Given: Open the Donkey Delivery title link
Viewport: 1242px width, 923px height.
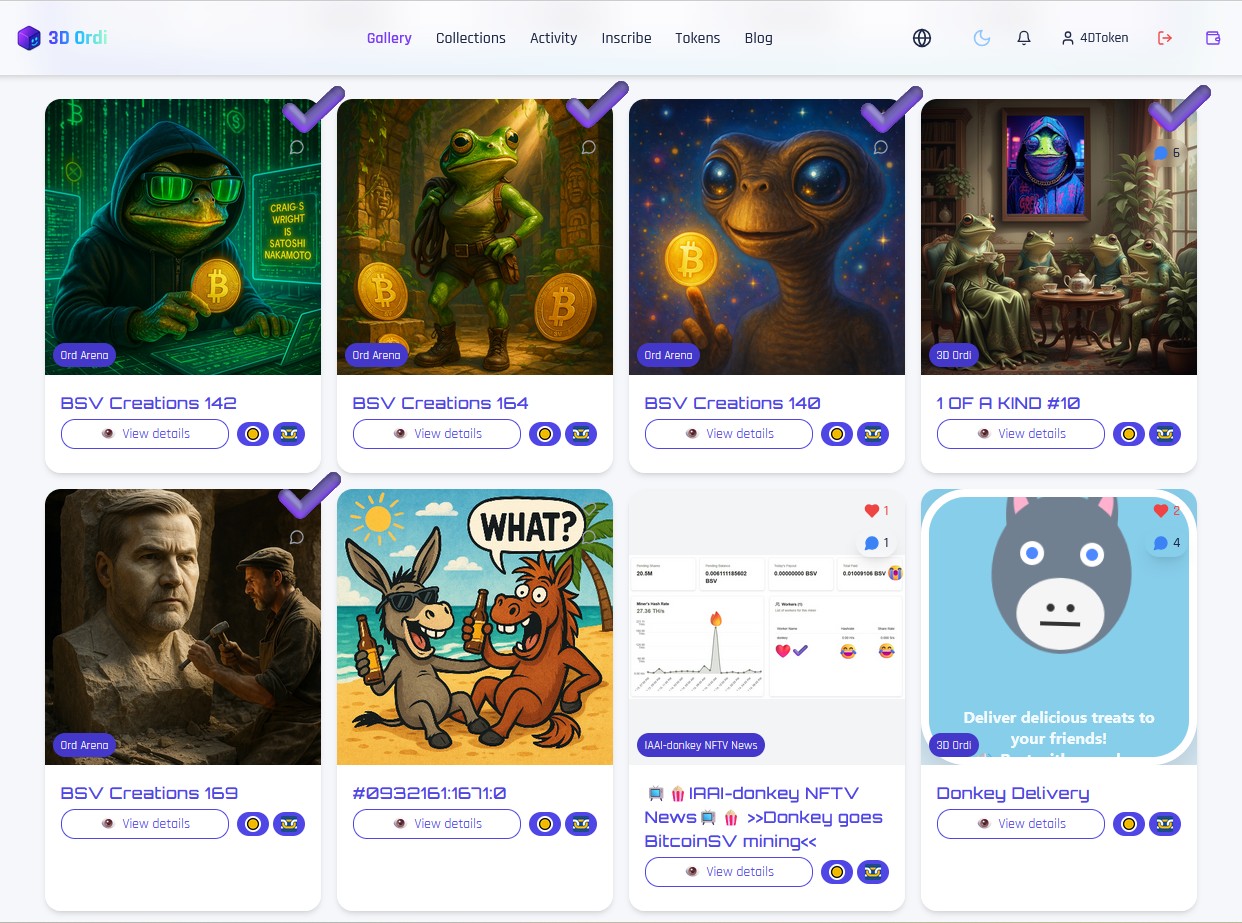Looking at the screenshot, I should pos(1013,793).
